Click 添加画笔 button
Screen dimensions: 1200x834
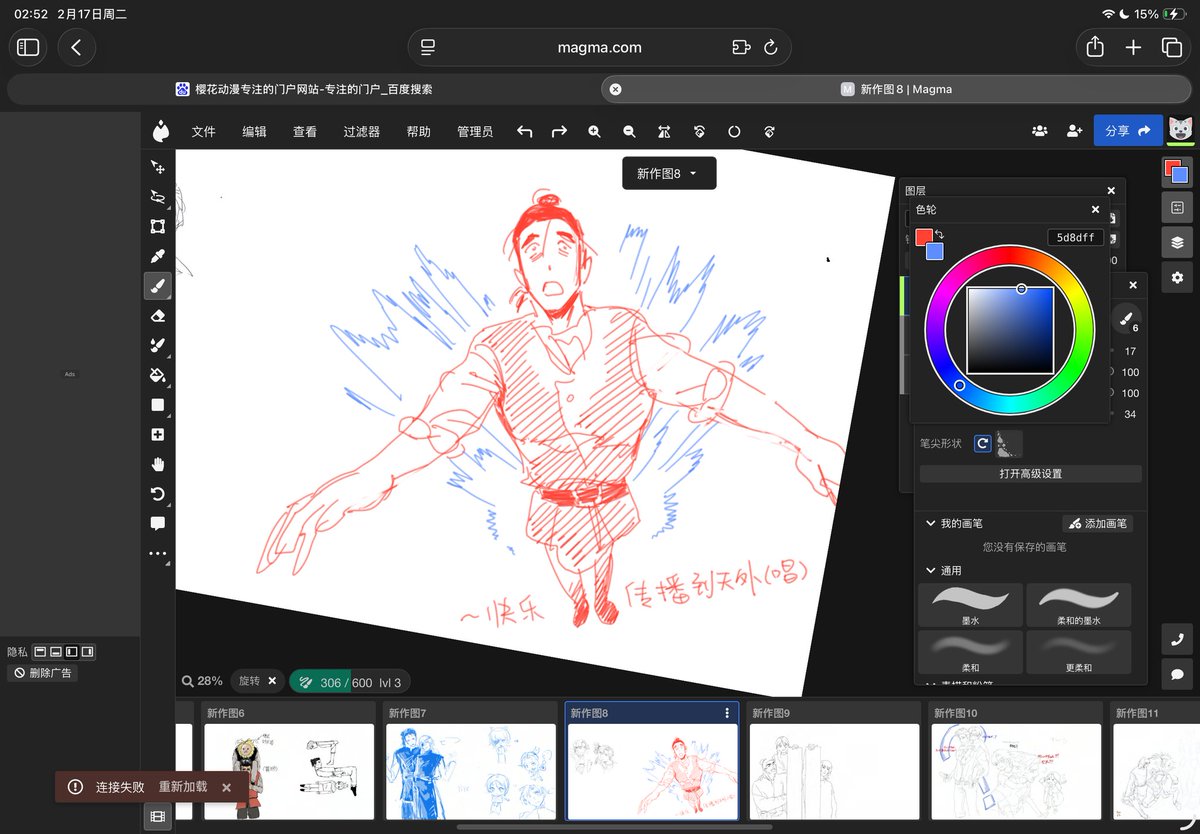click(x=1097, y=523)
